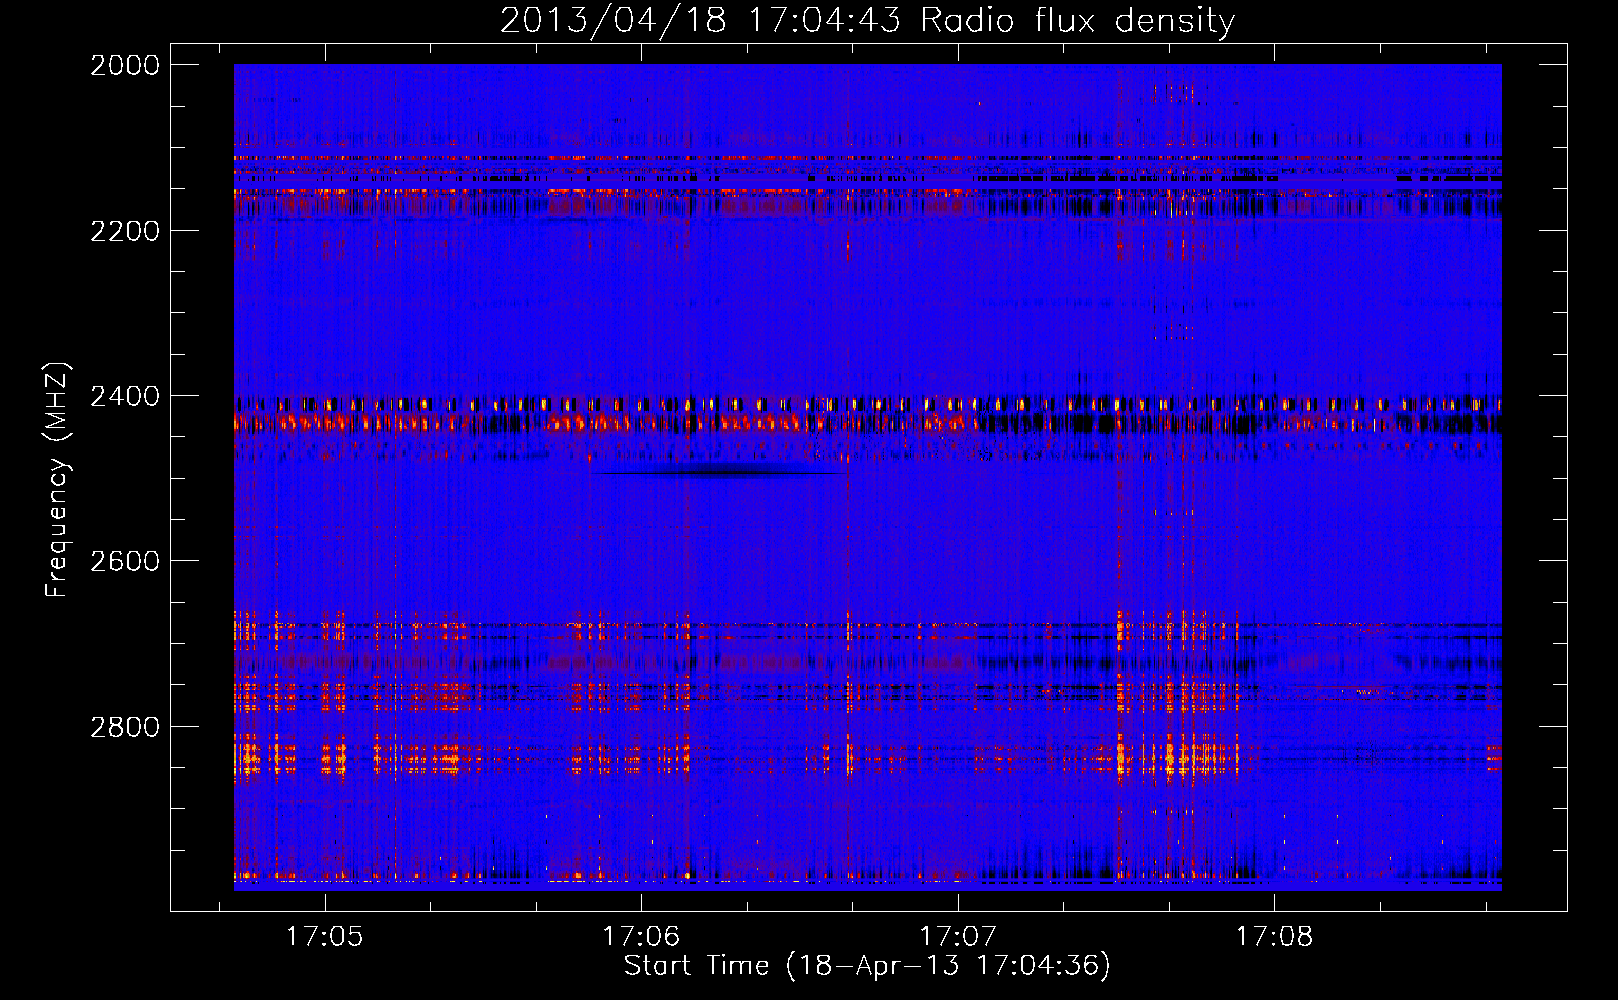Click the 2000 frequency tick label
The image size is (1618, 1000).
125,65
